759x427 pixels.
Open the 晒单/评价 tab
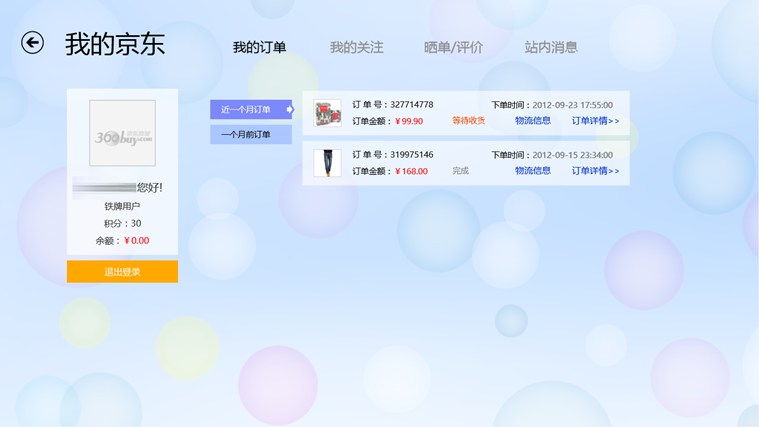454,47
